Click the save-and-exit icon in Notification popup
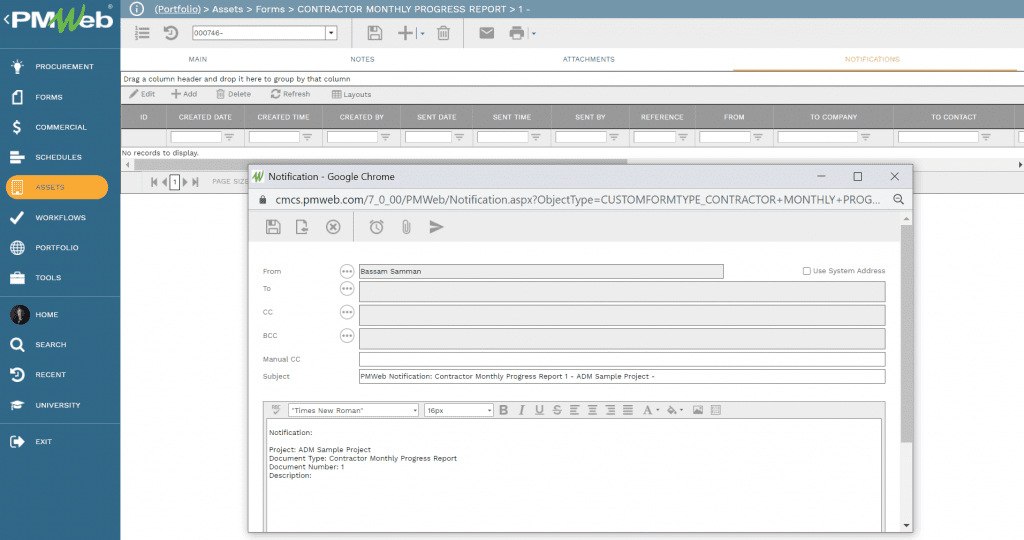The height and width of the screenshot is (540, 1024). tap(302, 227)
